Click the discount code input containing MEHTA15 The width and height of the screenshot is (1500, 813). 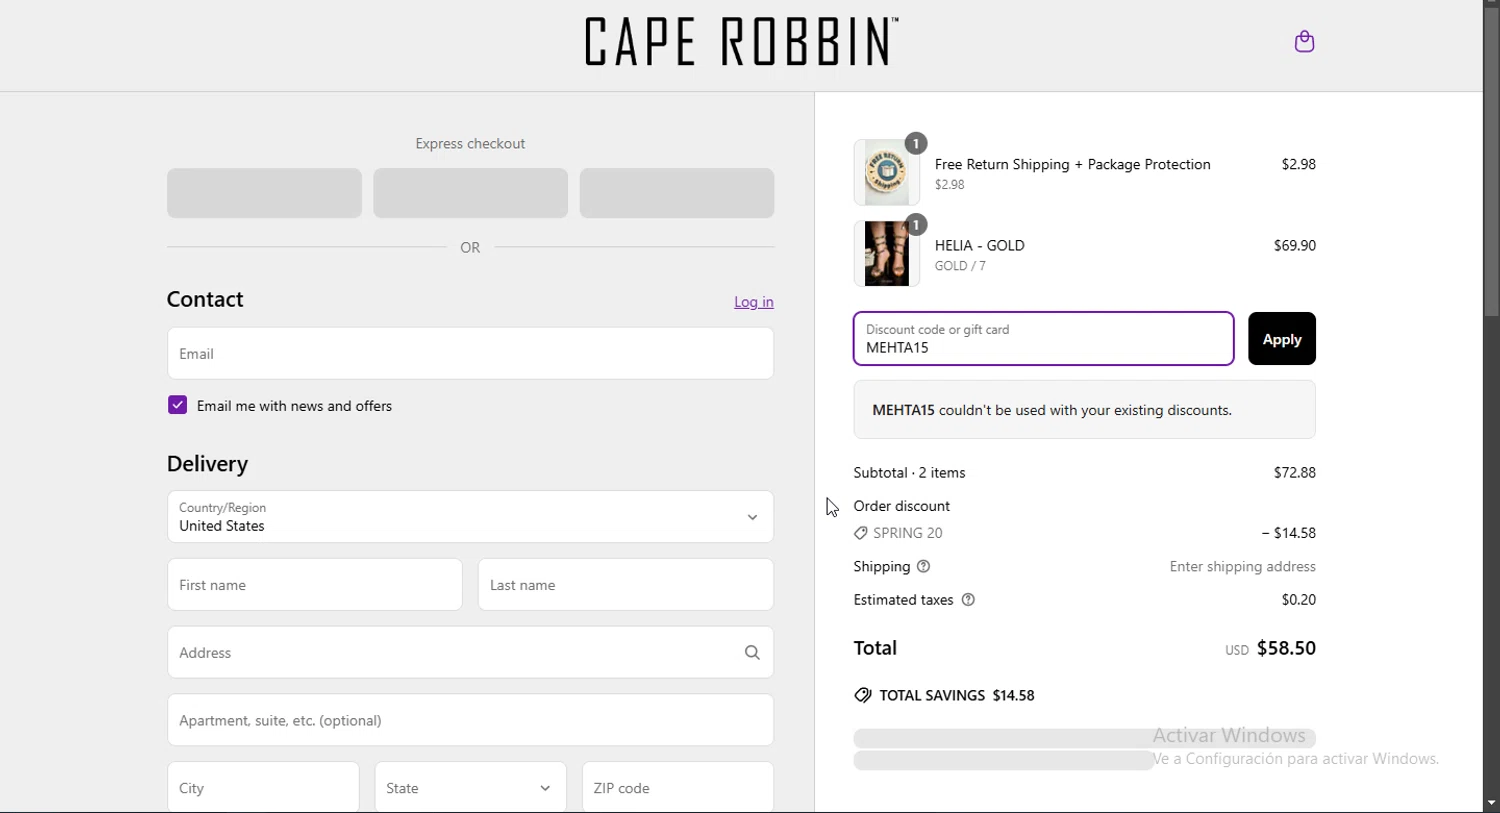(x=1044, y=339)
